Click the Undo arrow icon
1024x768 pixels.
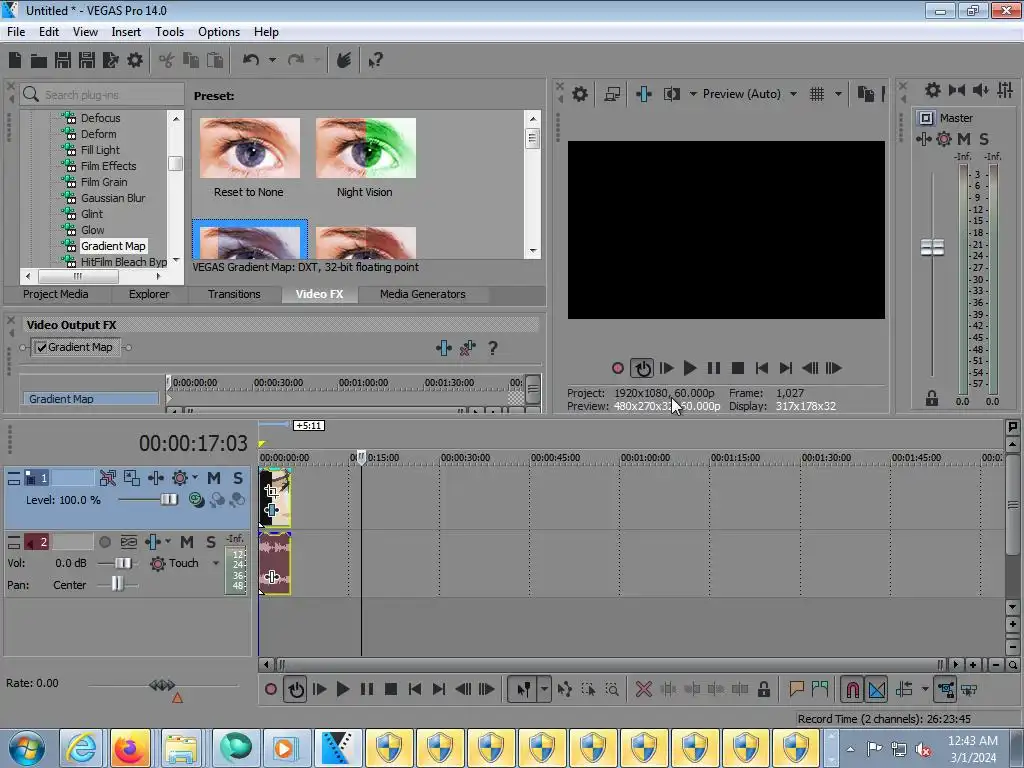tap(251, 61)
